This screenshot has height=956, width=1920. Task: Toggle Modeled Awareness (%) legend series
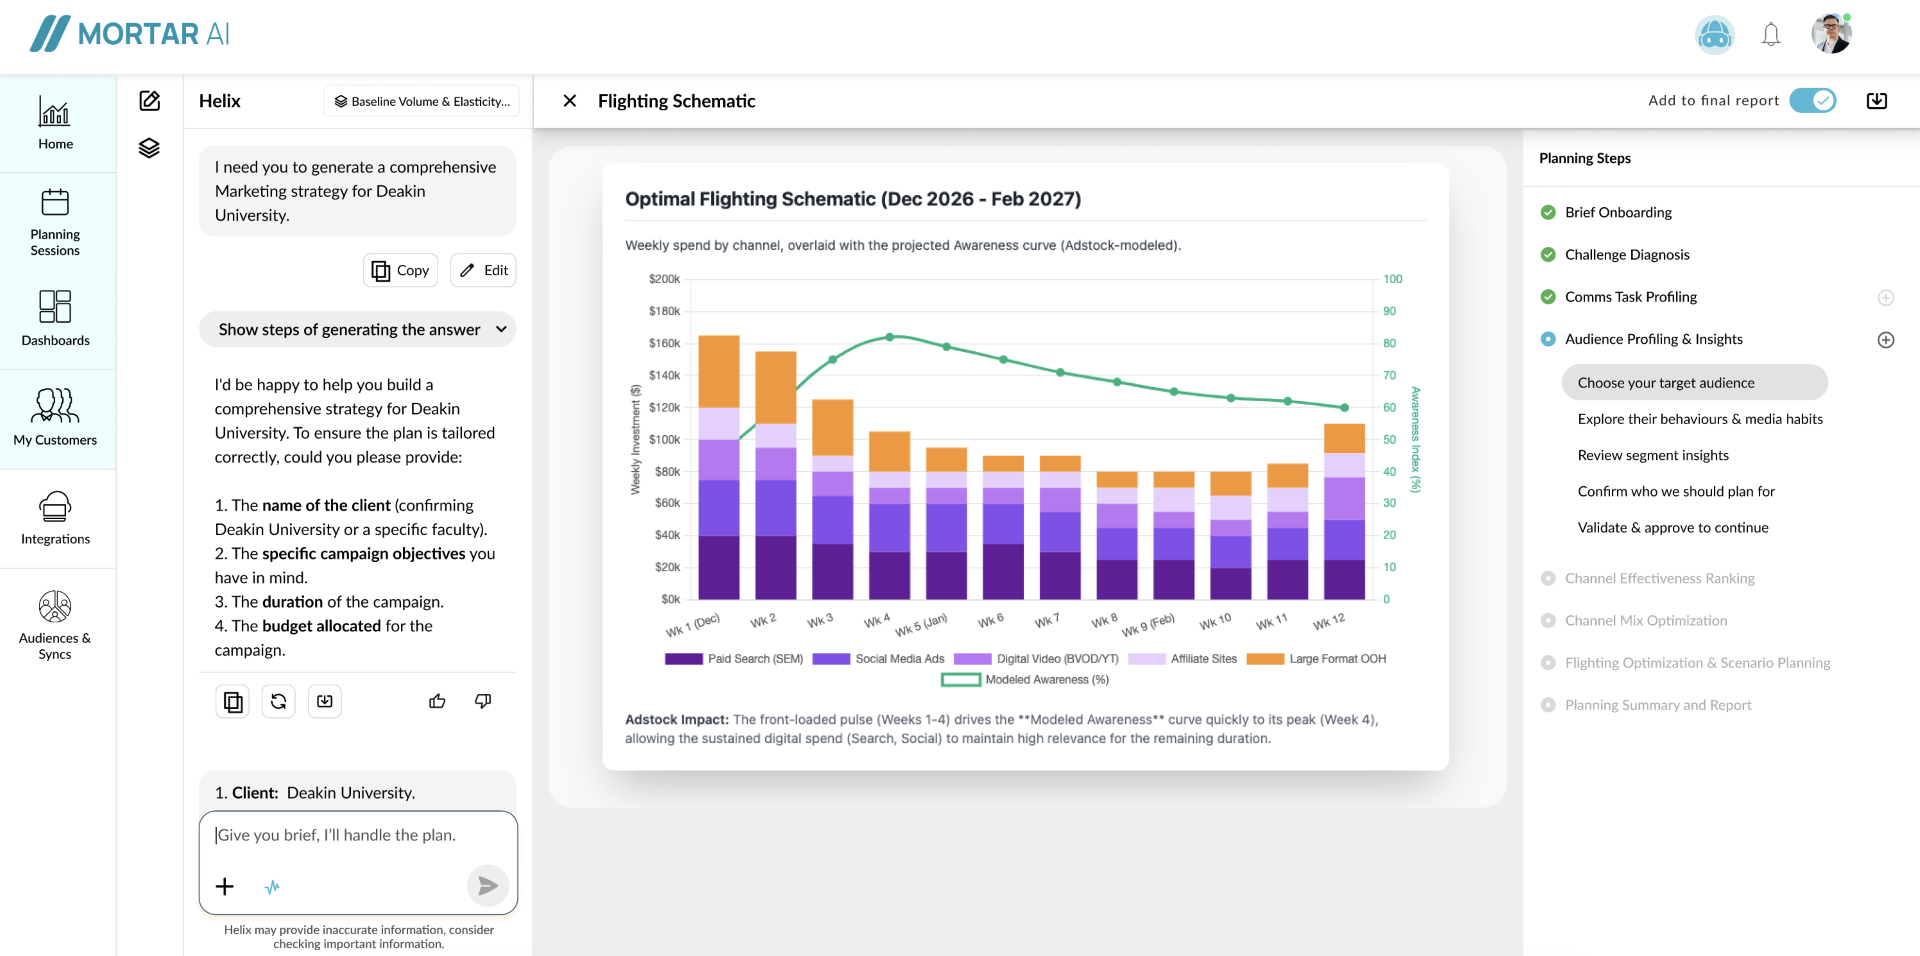1025,680
